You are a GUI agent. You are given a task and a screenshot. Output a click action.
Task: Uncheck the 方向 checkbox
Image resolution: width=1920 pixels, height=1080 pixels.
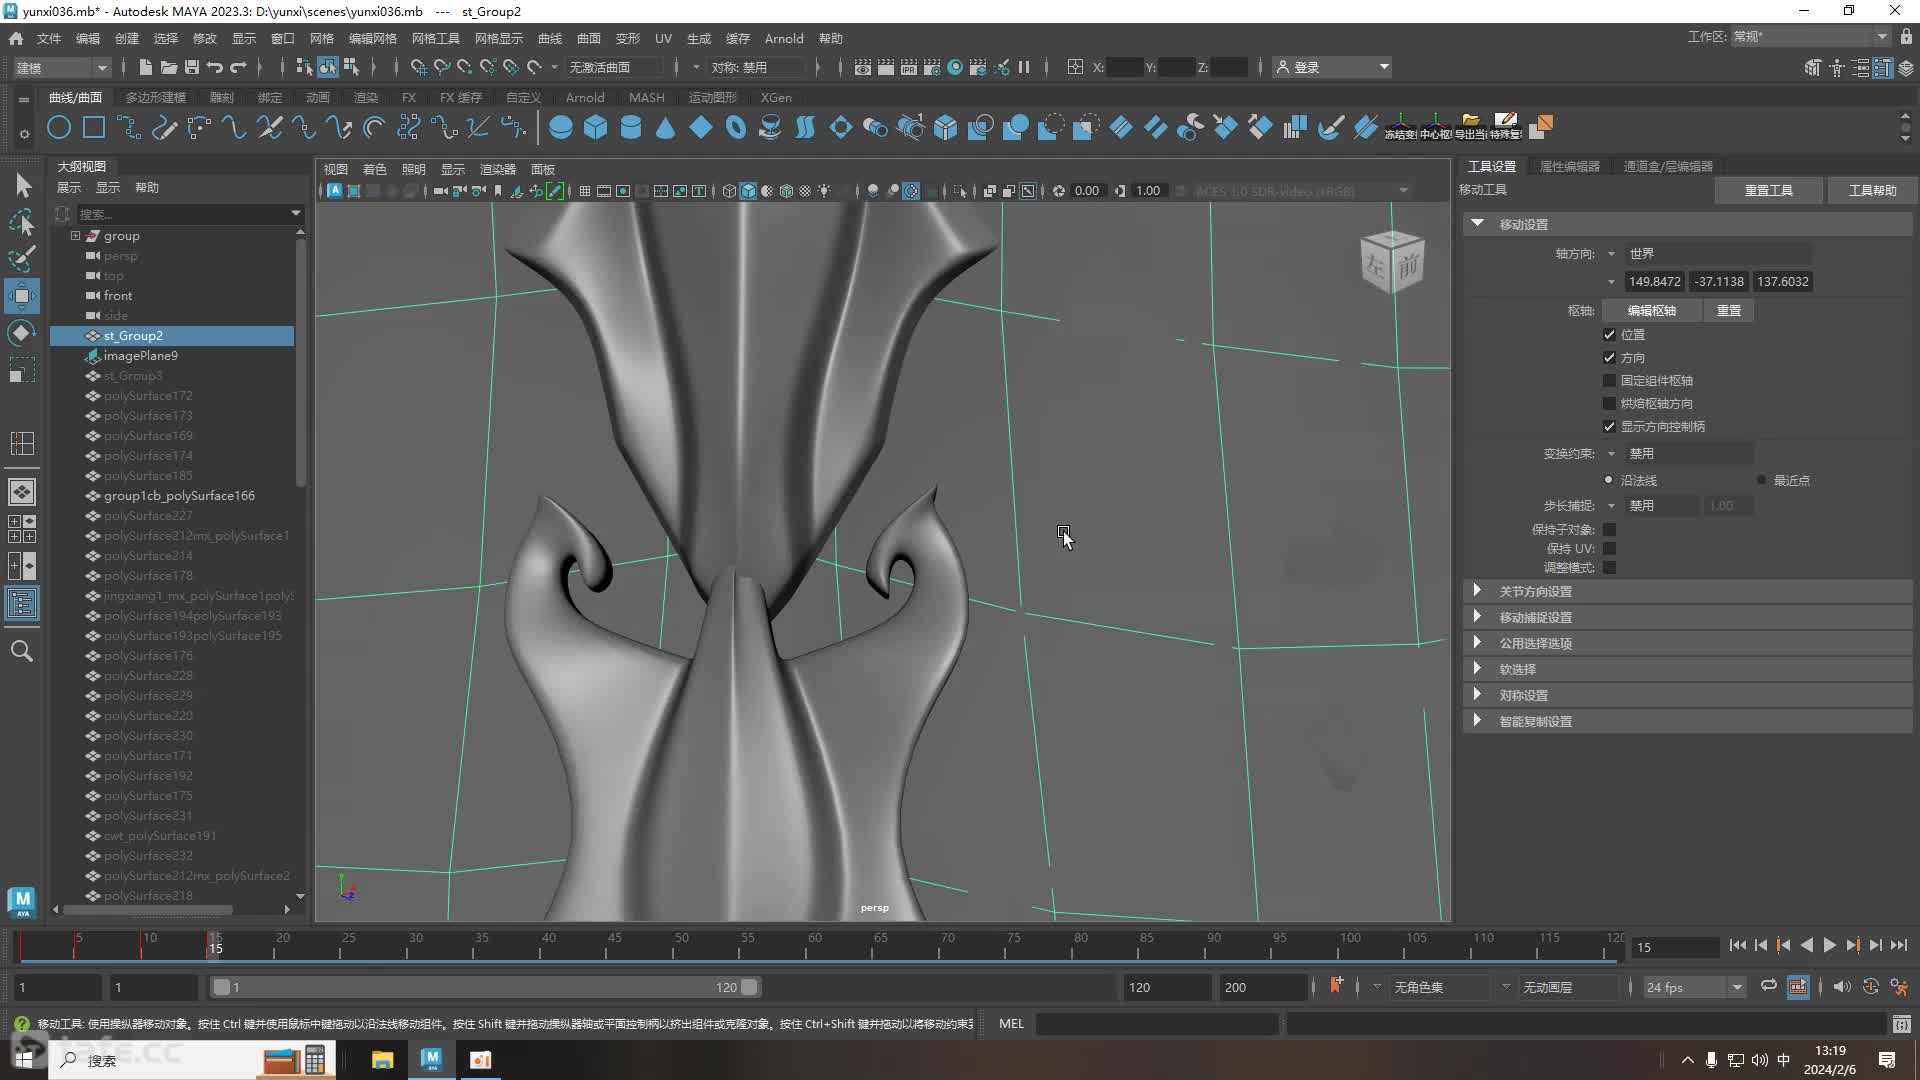coord(1609,358)
